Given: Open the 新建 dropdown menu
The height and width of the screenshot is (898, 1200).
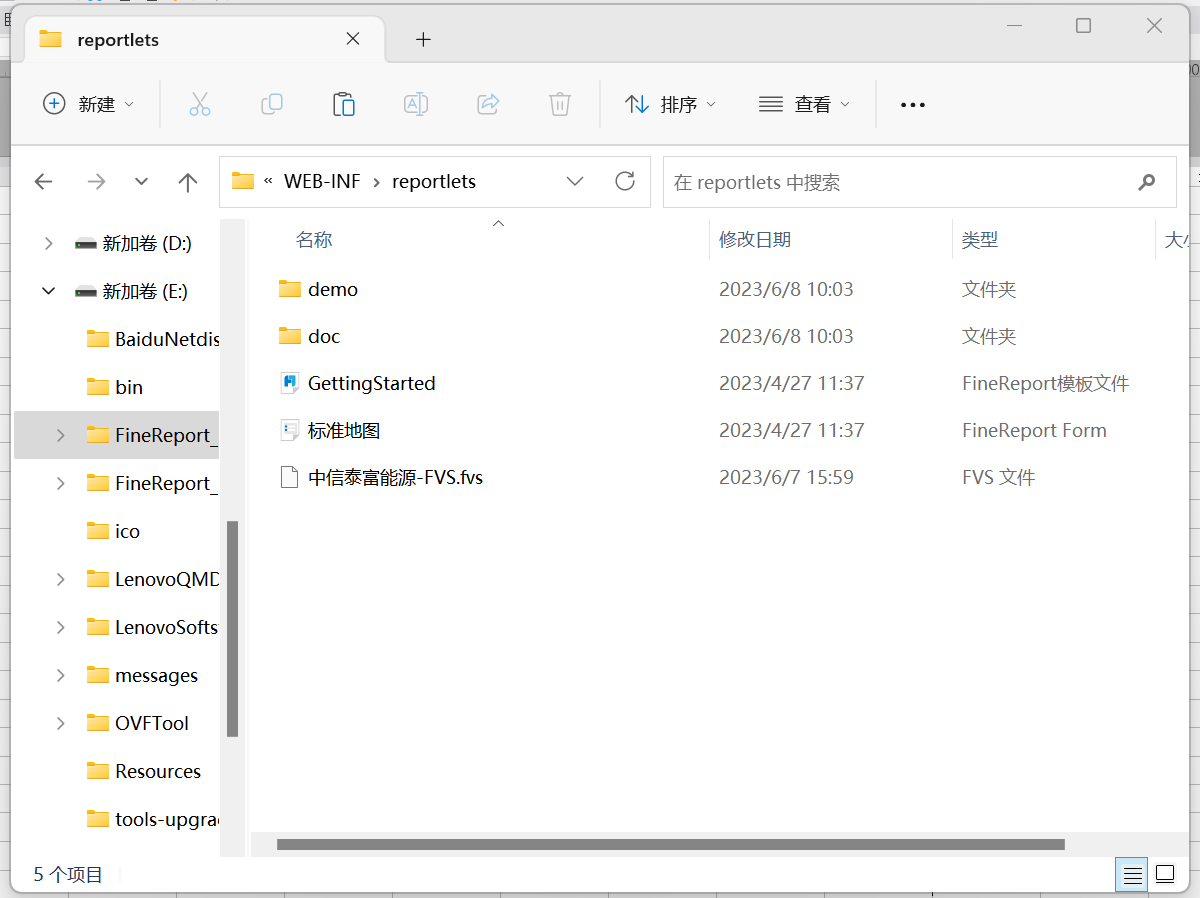Looking at the screenshot, I should click(x=88, y=104).
